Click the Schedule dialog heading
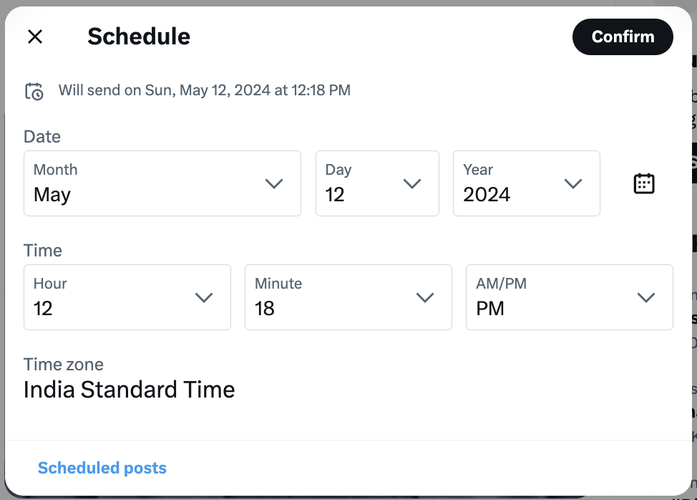 [x=139, y=37]
